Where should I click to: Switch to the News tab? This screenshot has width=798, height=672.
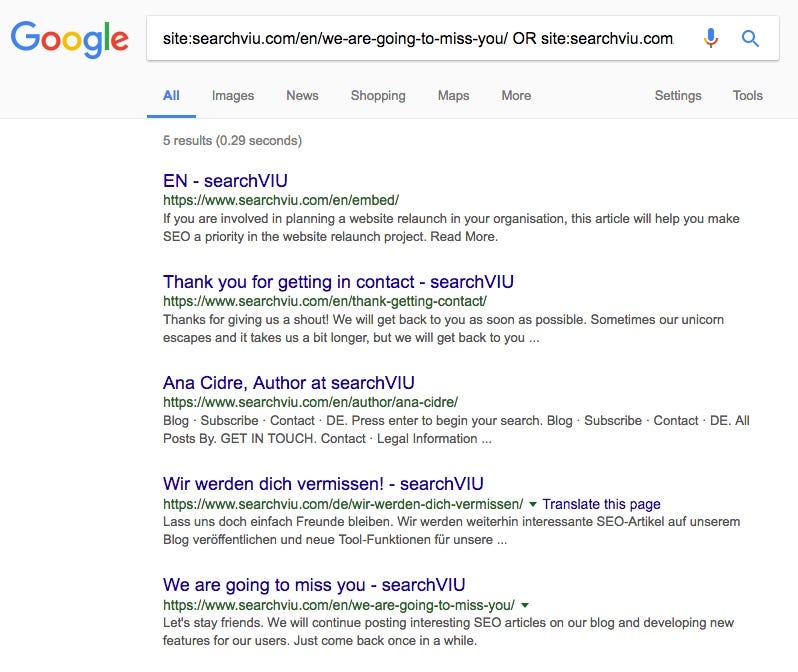click(302, 96)
